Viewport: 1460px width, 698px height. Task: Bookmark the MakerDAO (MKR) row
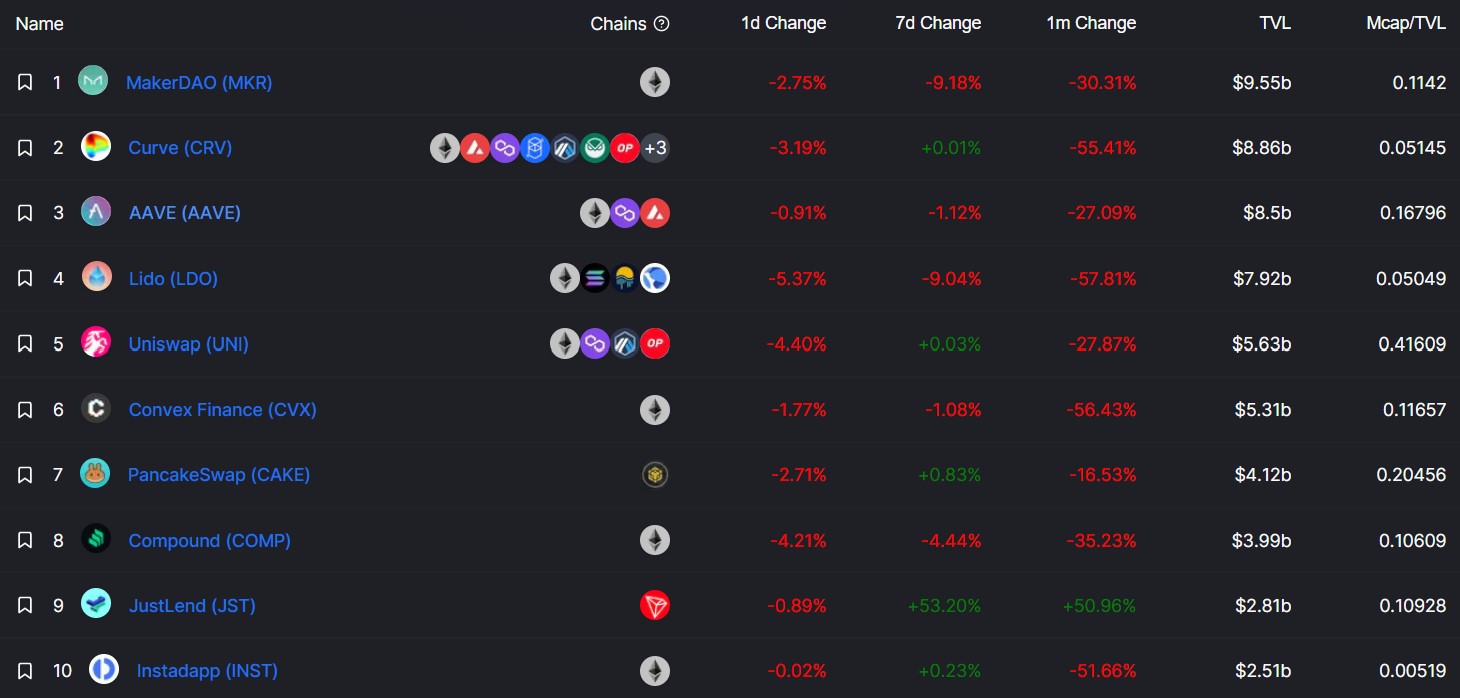[x=25, y=82]
